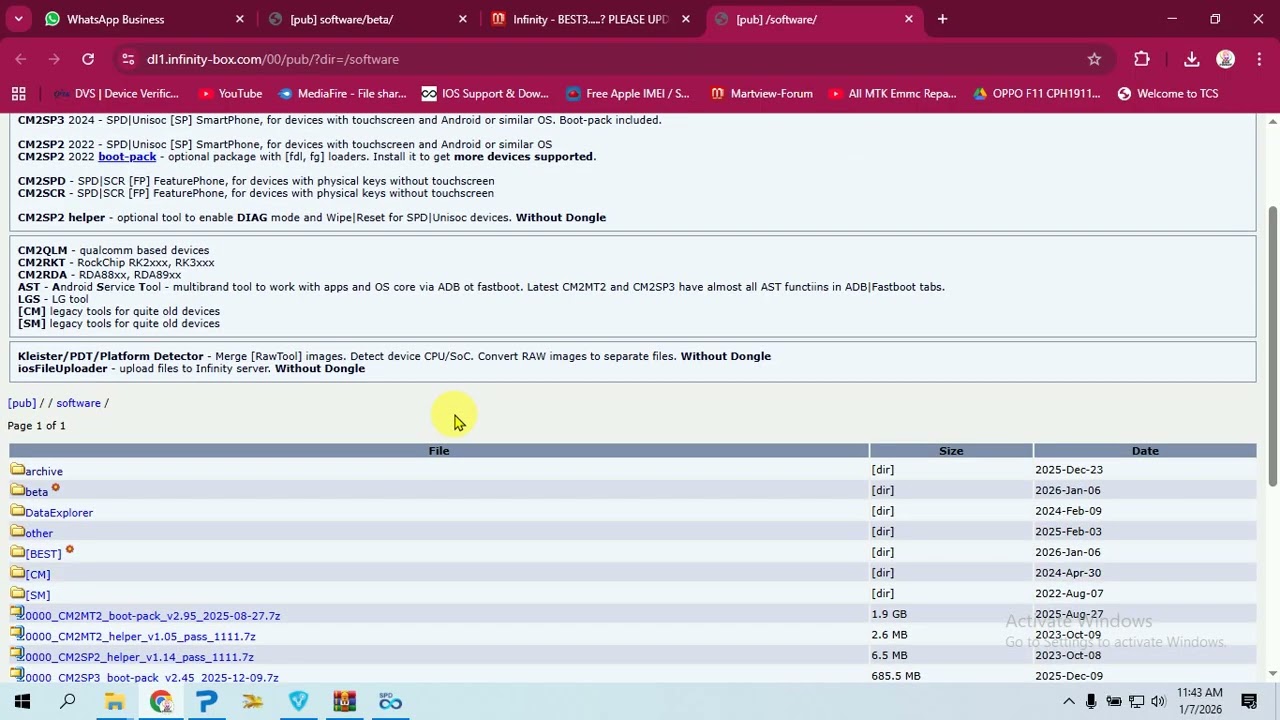Open the OPPO F11 CPH1911 bookmark
Viewport: 1280px width, 720px height.
pos(1037,94)
